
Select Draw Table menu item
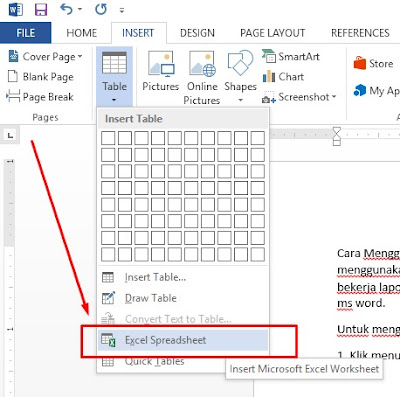coord(183,298)
